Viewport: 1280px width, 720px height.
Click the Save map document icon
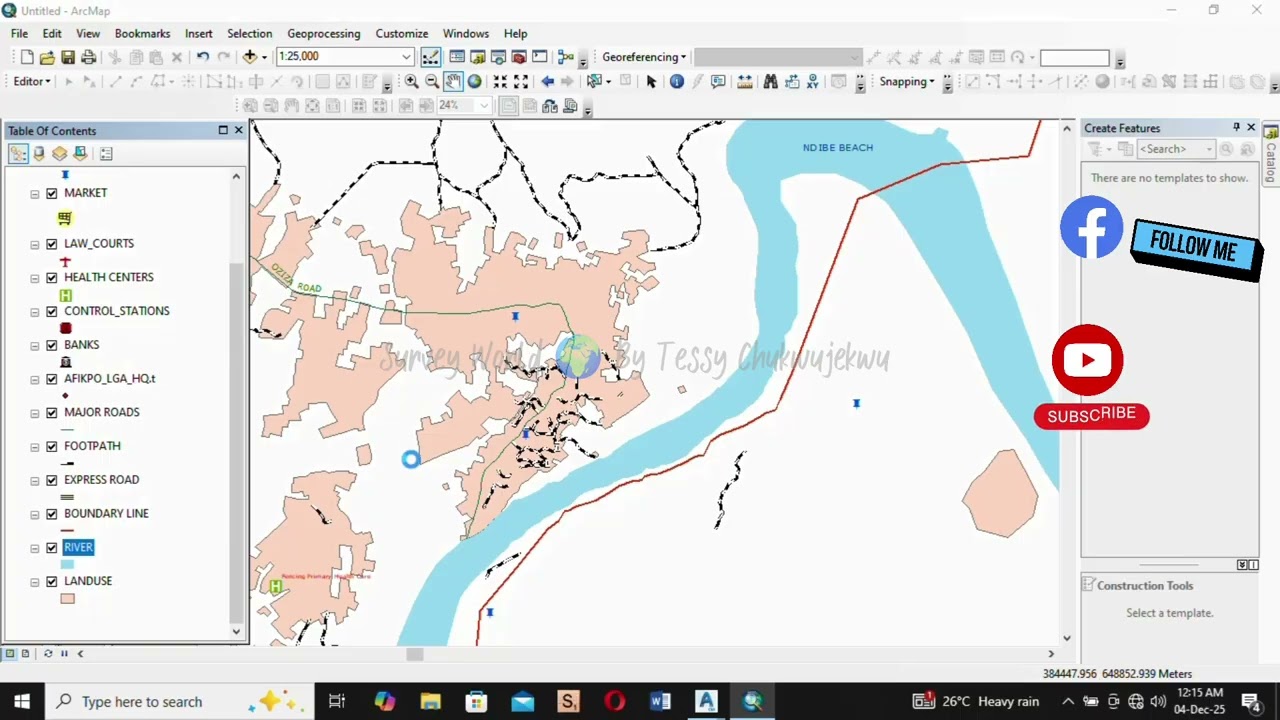tap(68, 57)
